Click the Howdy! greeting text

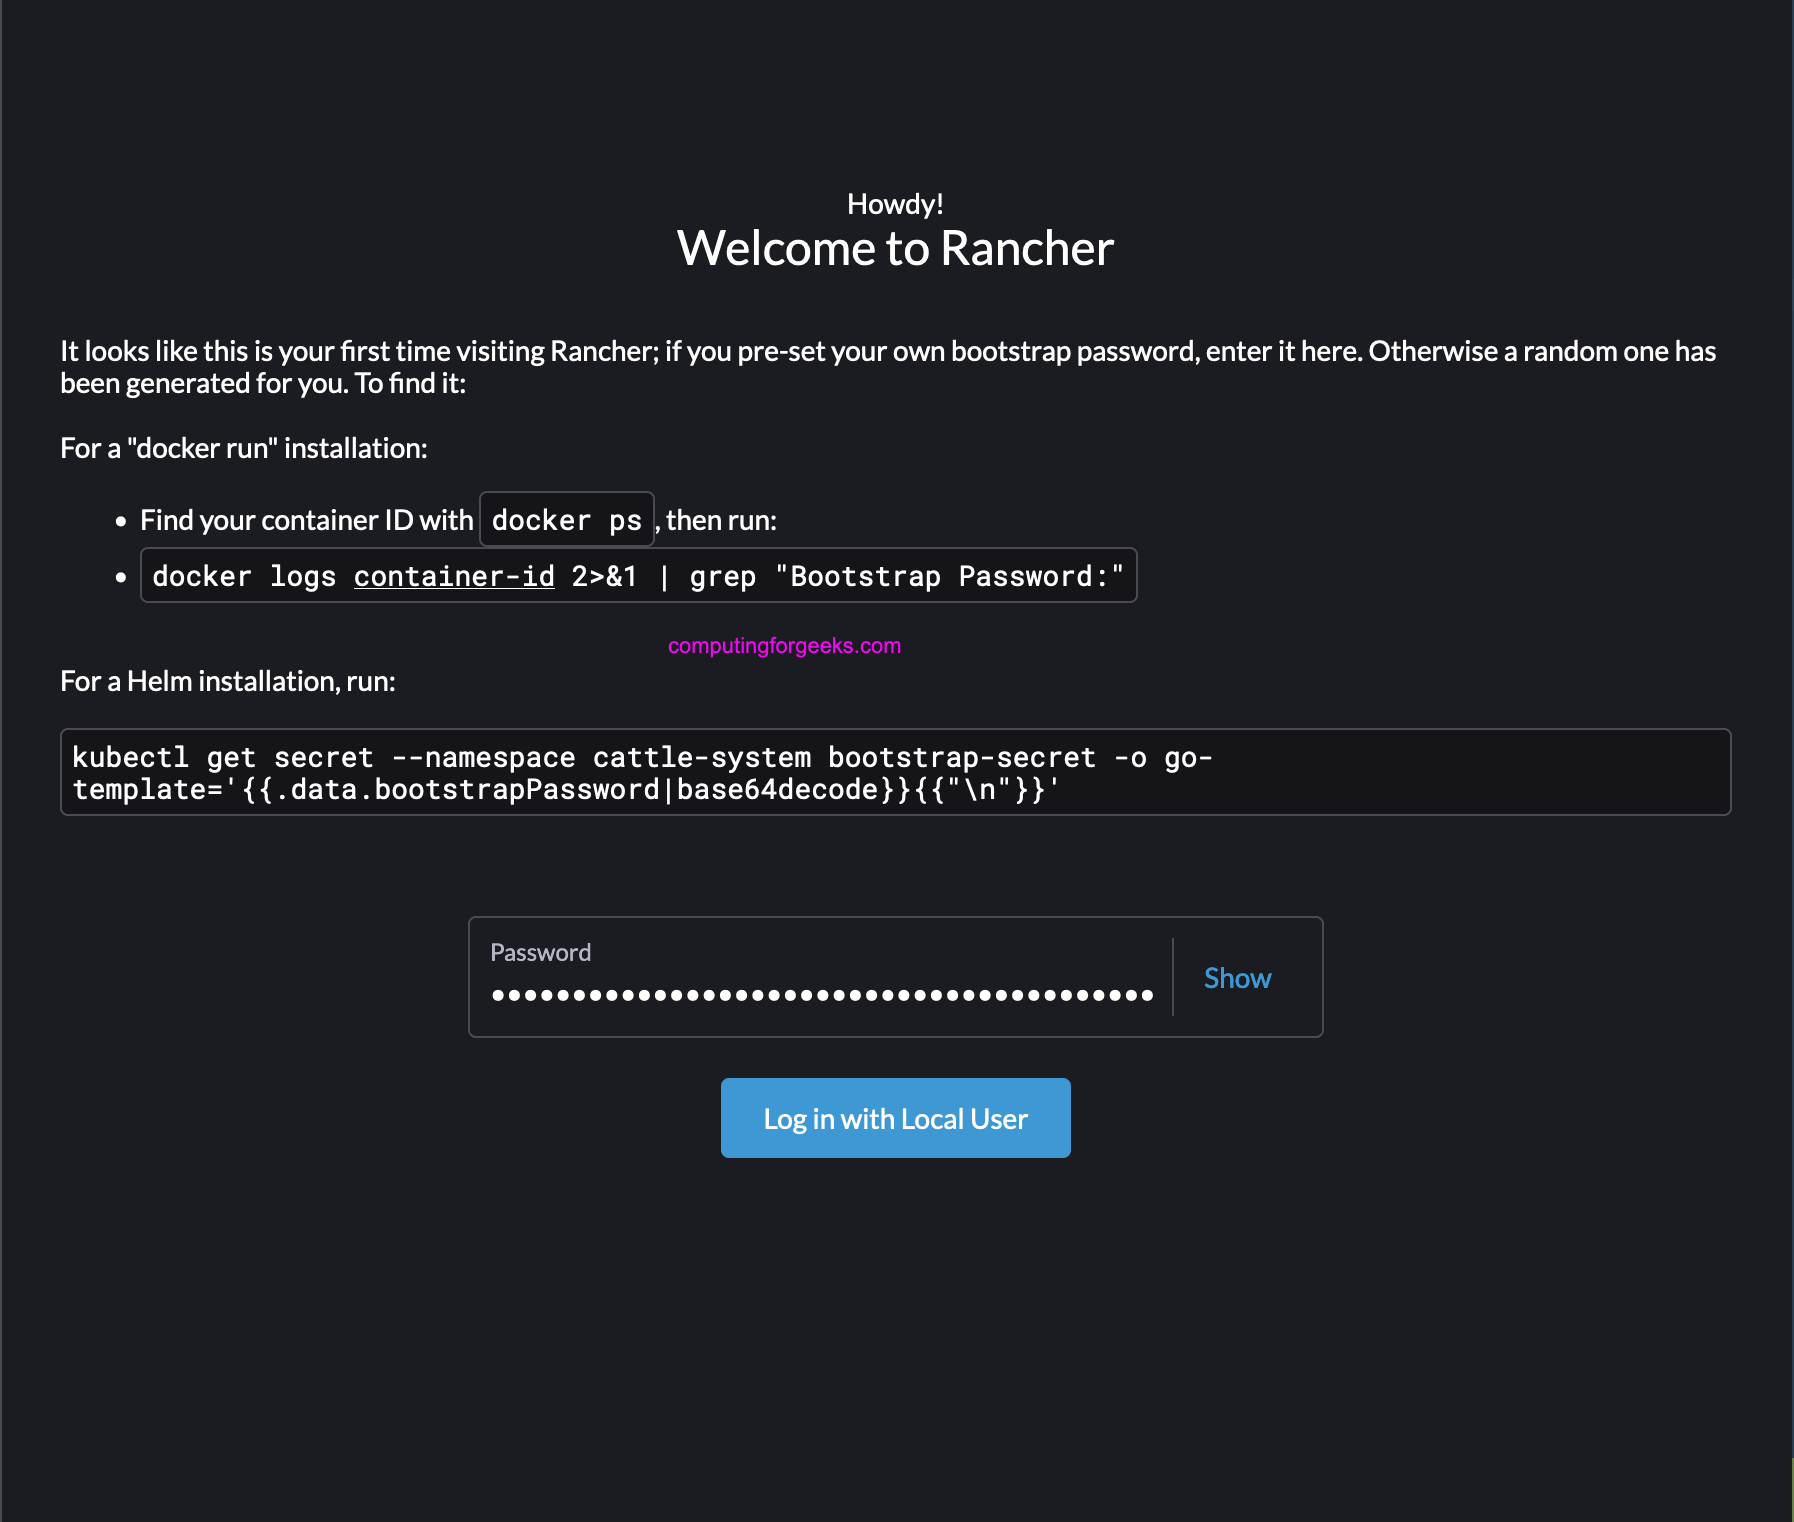coord(895,203)
